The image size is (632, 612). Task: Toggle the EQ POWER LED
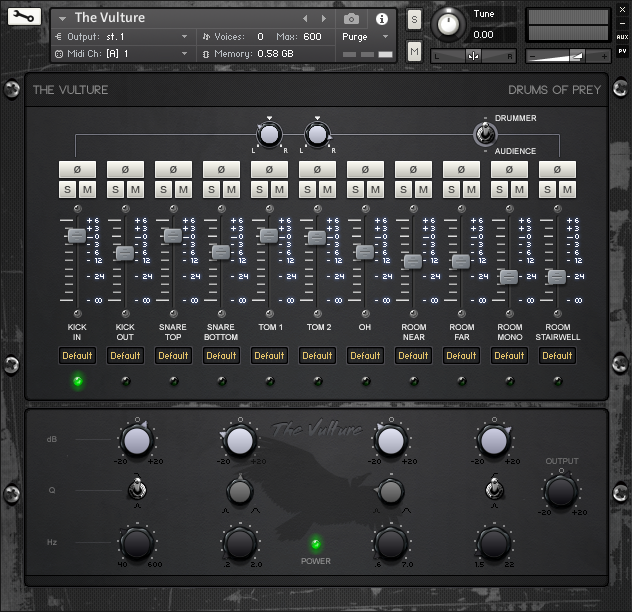pyautogui.click(x=316, y=545)
